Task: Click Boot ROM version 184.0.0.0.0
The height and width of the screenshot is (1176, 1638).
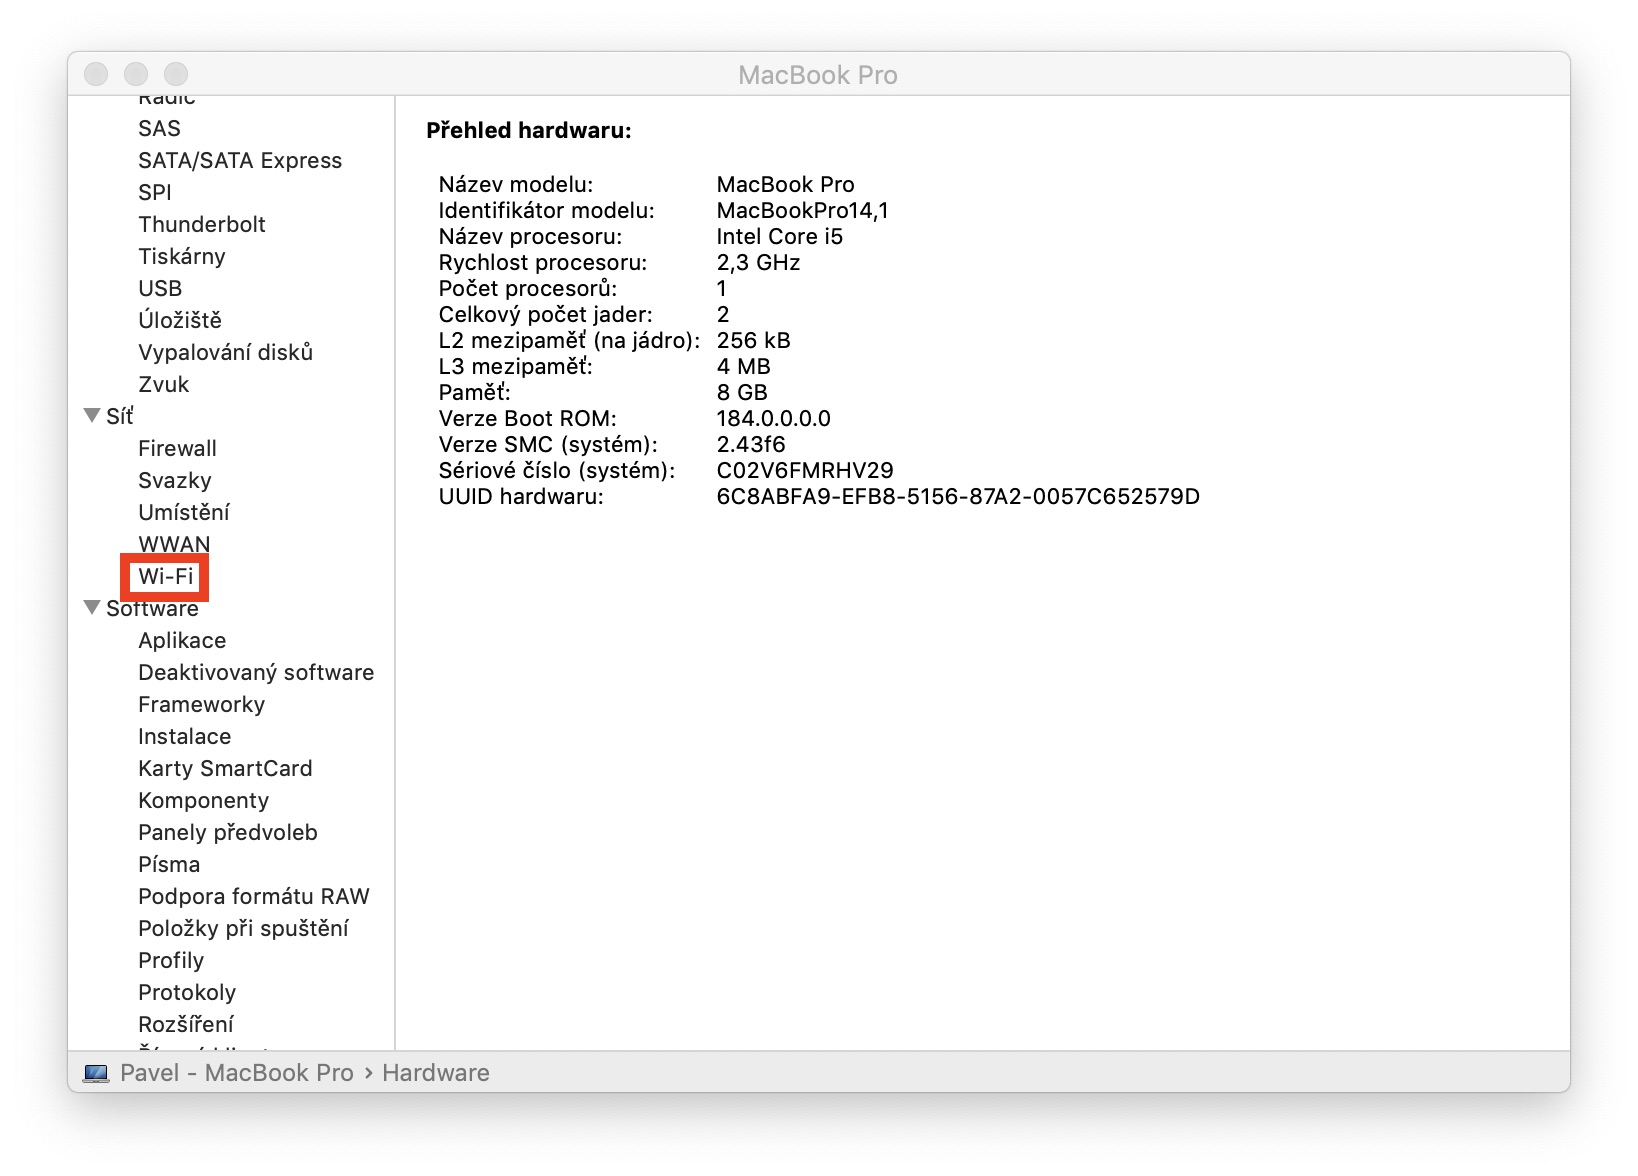Action: pos(774,418)
